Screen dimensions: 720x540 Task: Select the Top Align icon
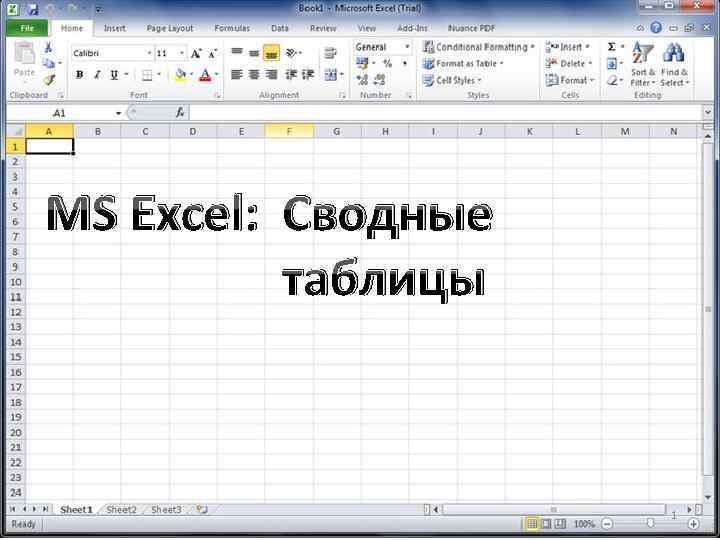(x=237, y=52)
